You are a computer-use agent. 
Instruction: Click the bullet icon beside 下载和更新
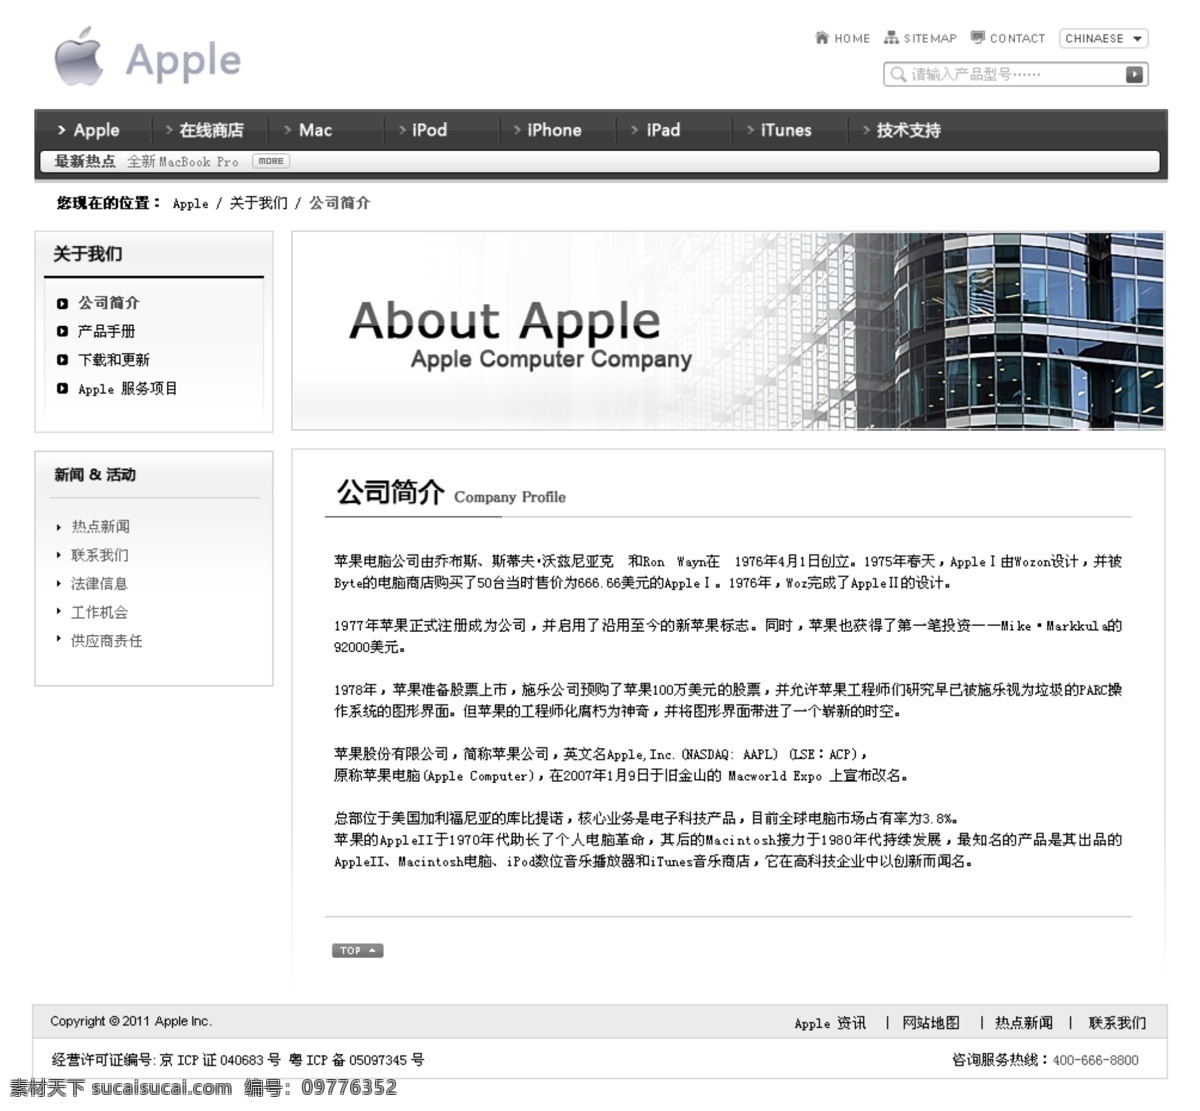tap(63, 360)
